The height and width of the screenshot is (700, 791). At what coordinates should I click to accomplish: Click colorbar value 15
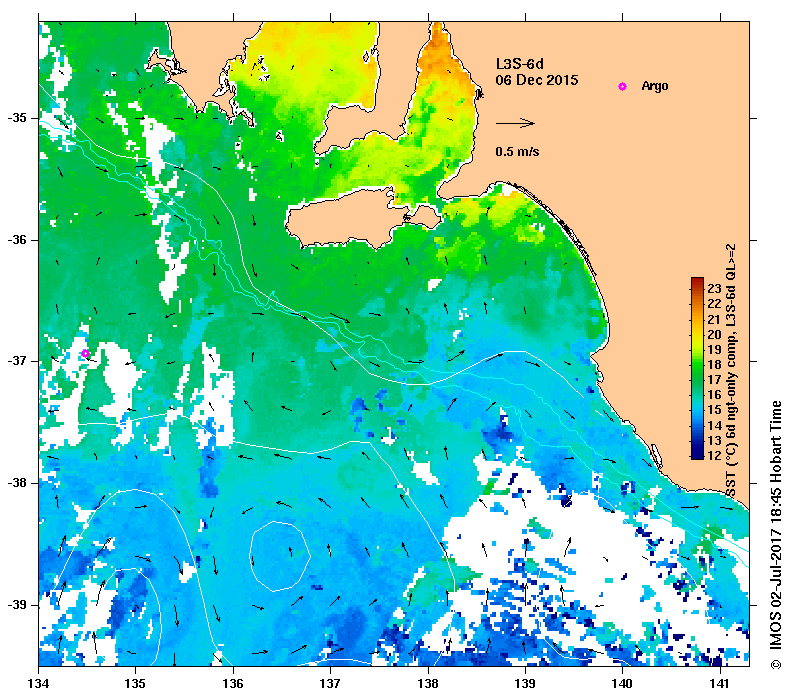[714, 410]
